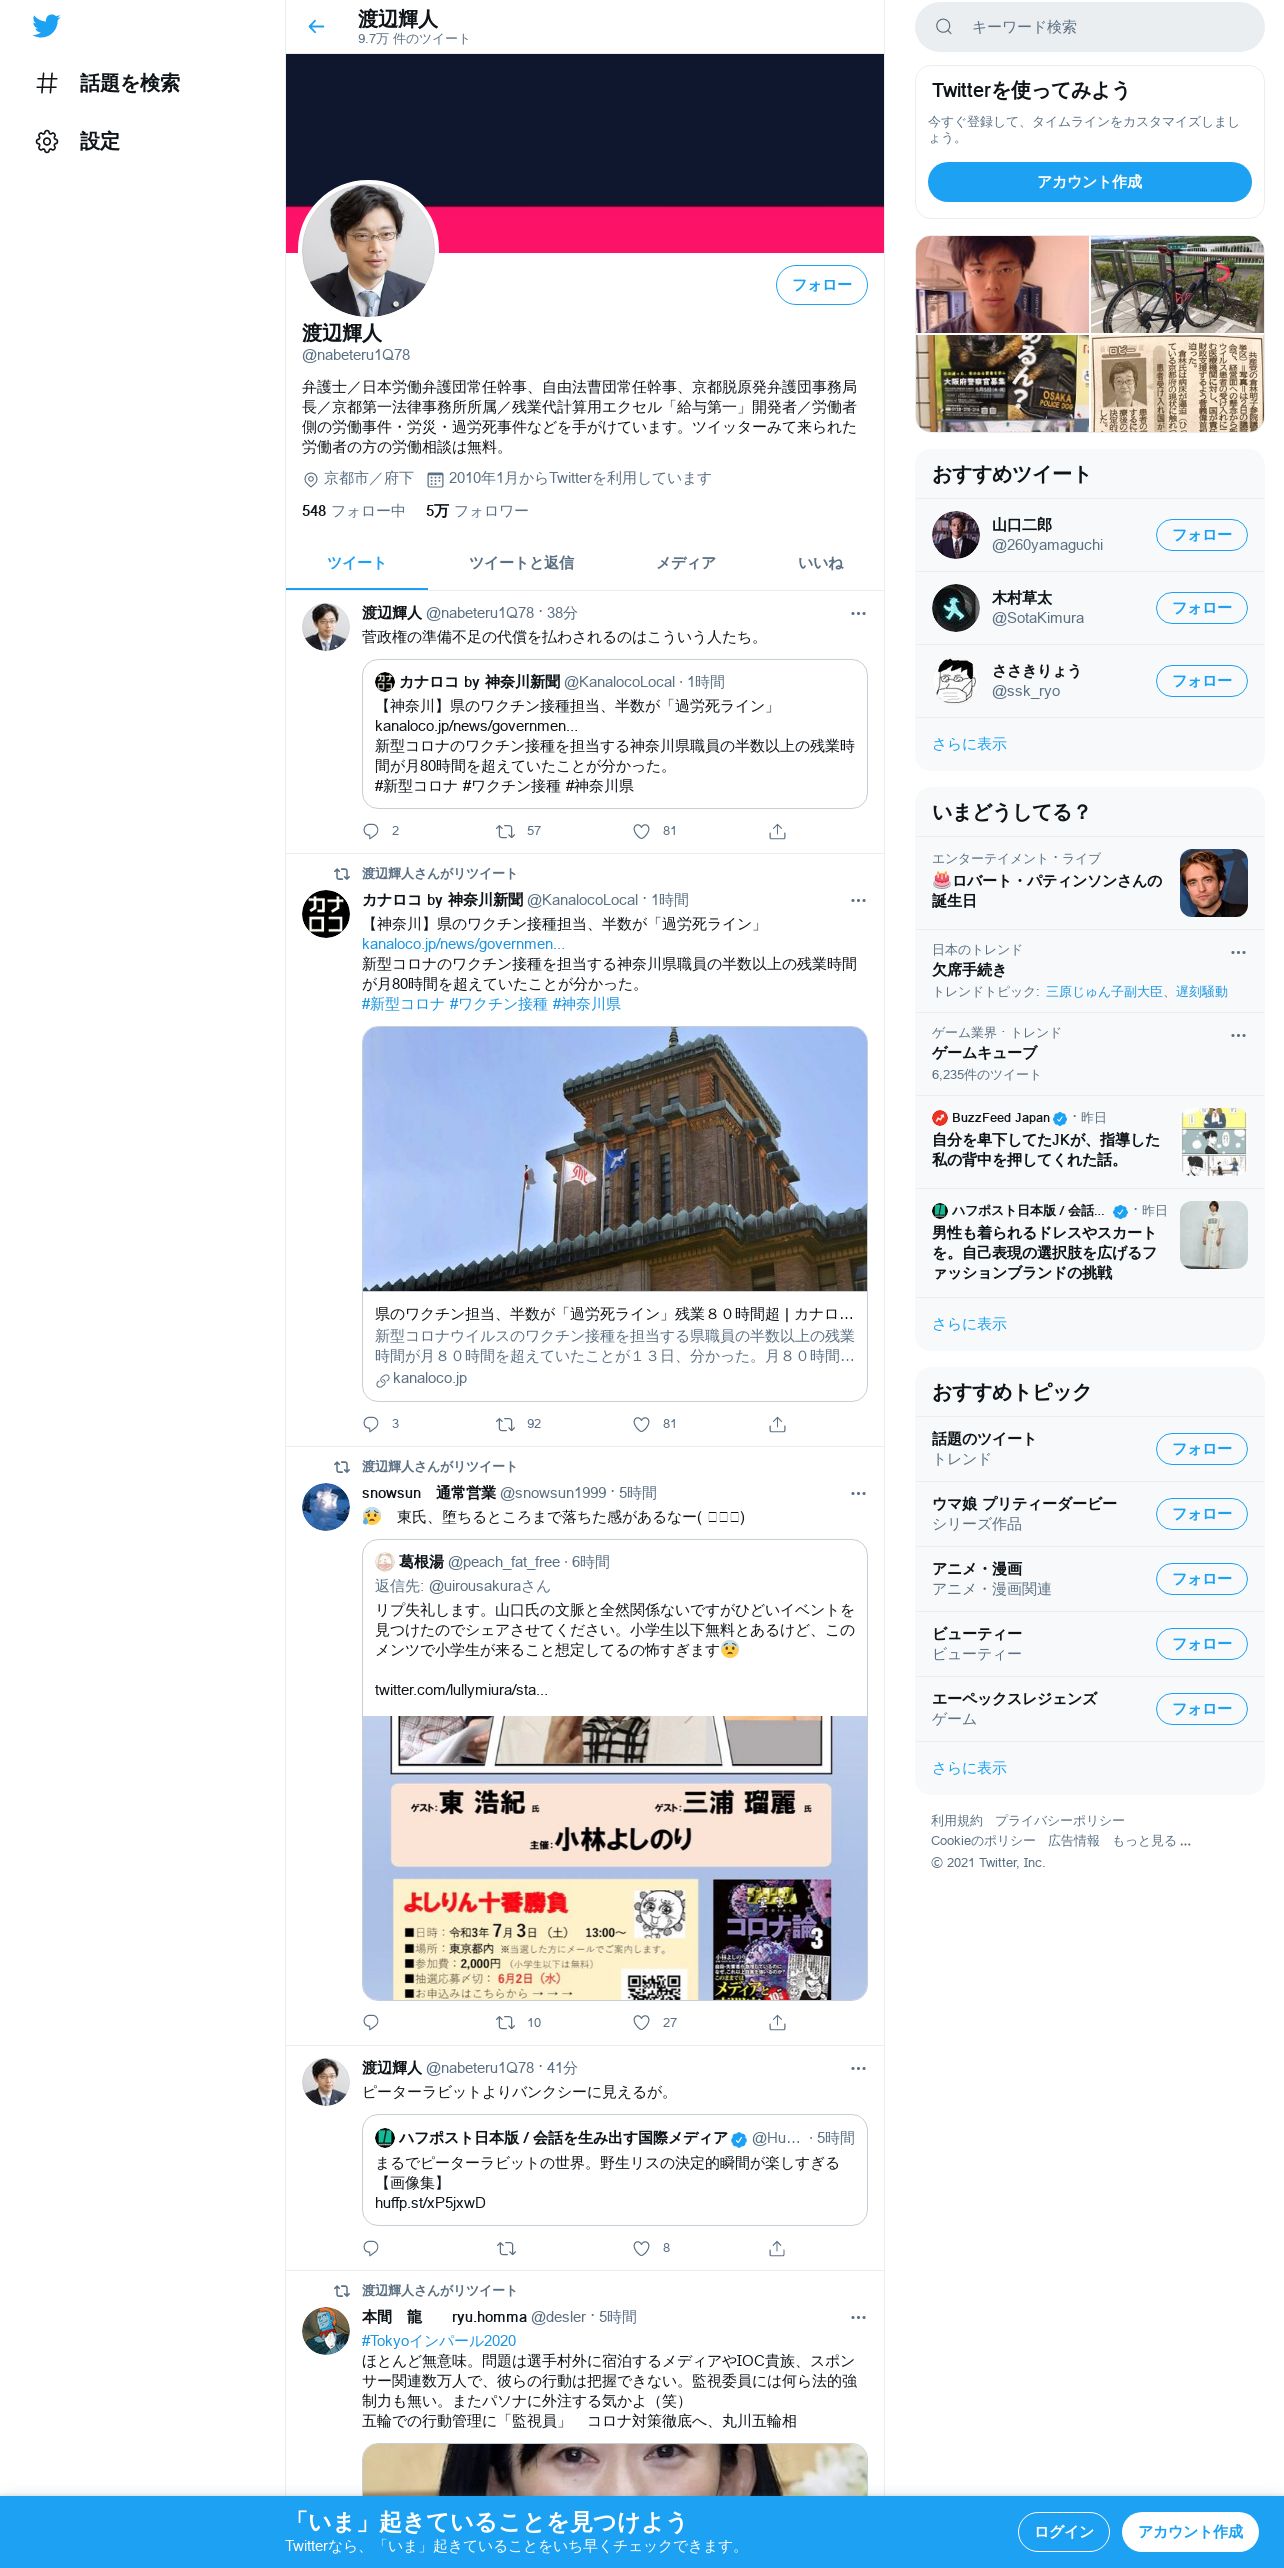The height and width of the screenshot is (2568, 1284).
Task: Open more menu on 本間龍 retweet
Action: pos(858,2317)
